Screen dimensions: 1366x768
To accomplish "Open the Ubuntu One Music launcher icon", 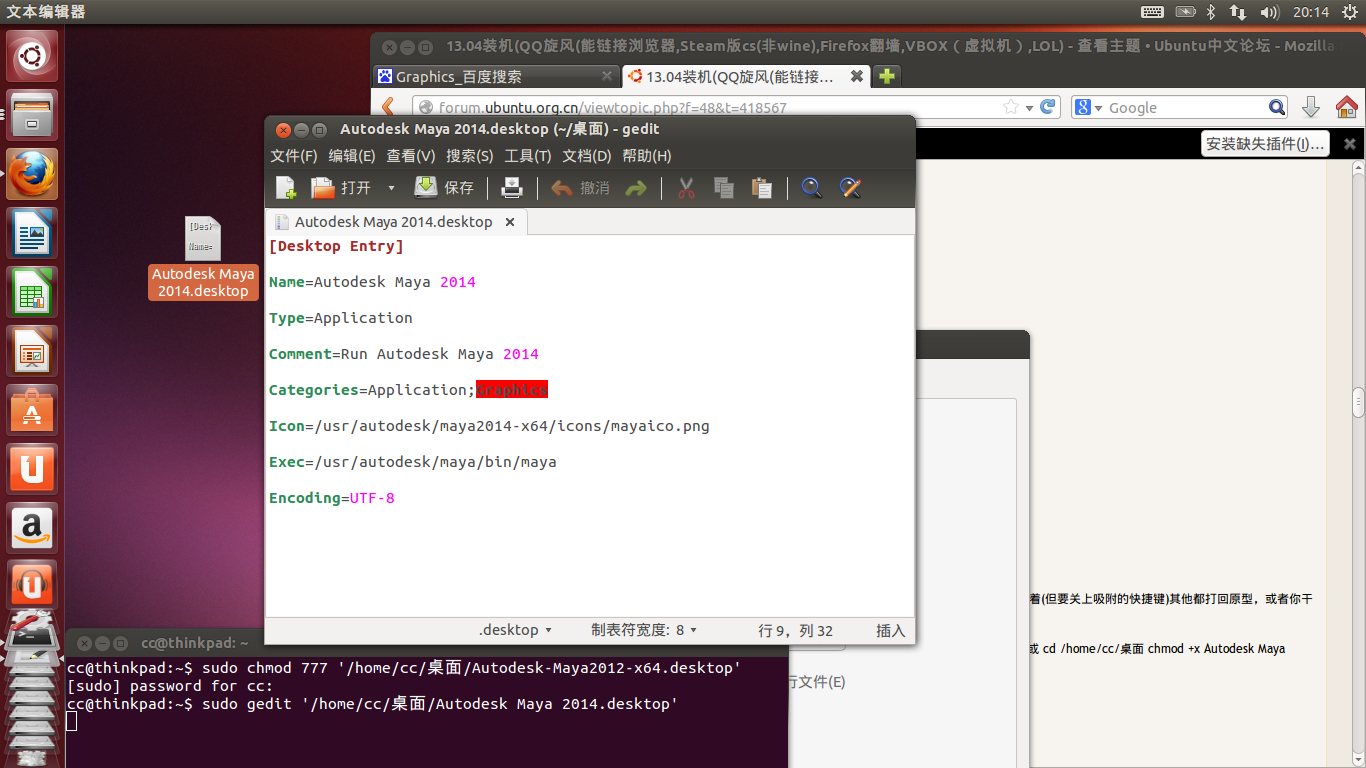I will coord(33,586).
